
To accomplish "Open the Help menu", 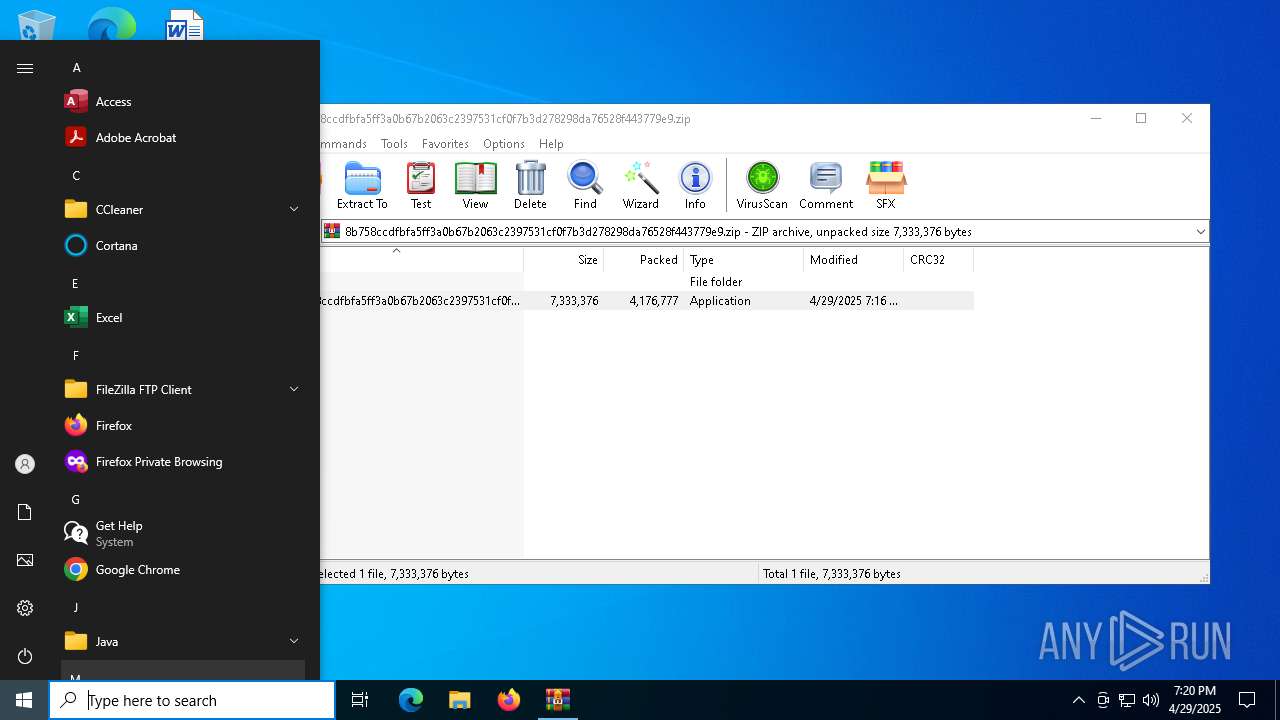I will coord(551,144).
